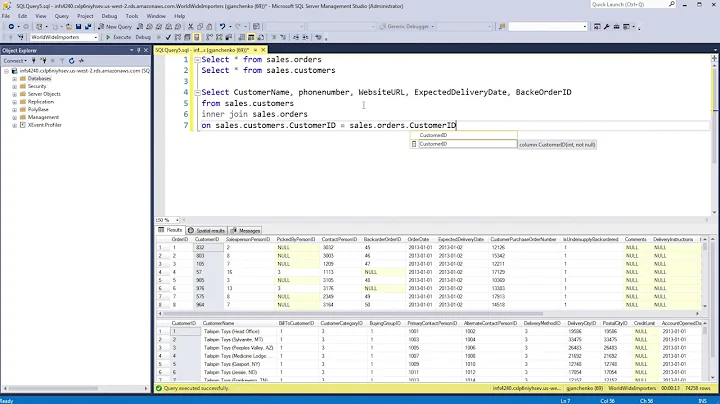Switch to the Messages tab

(246, 230)
